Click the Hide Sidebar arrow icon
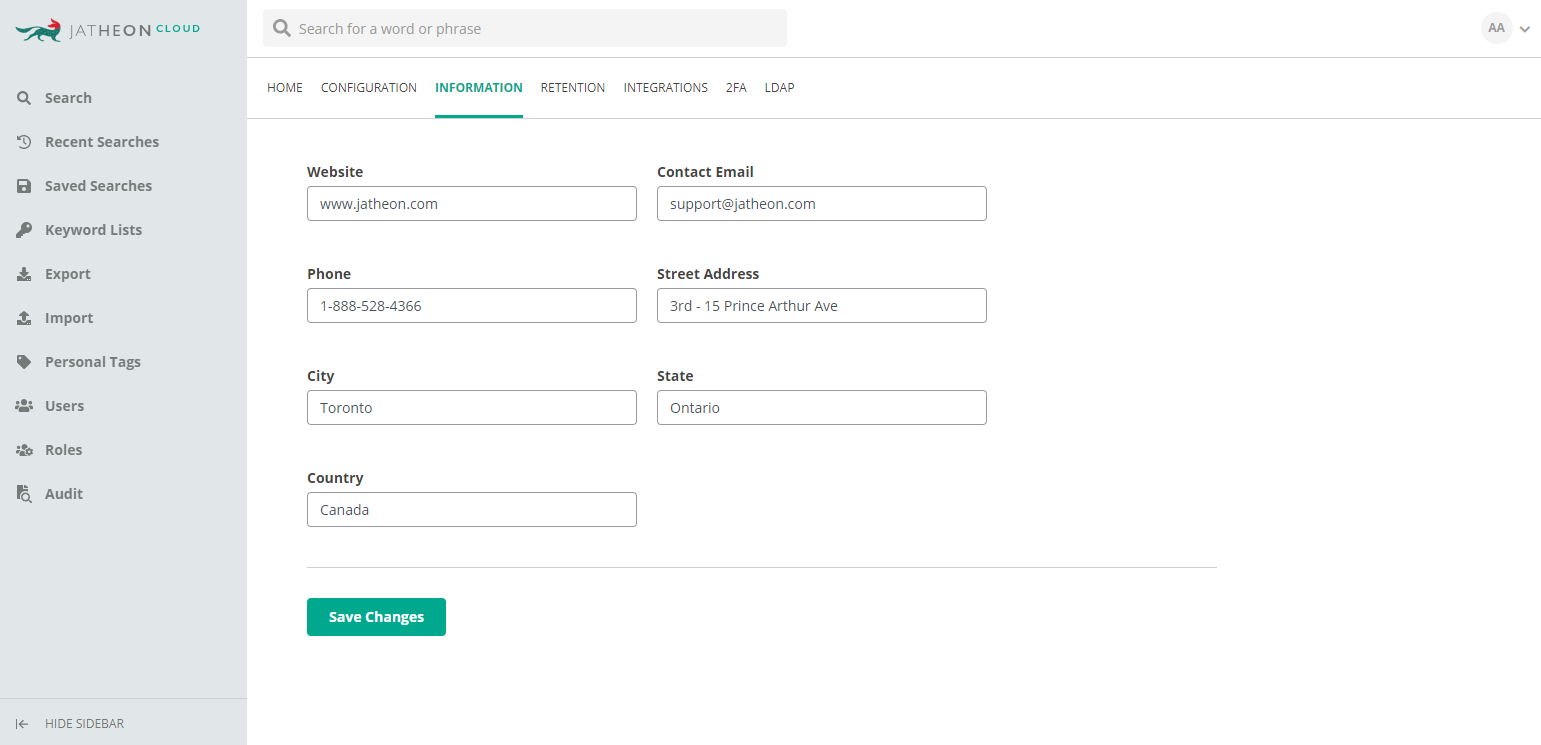Viewport: 1541px width, 745px height. [22, 724]
